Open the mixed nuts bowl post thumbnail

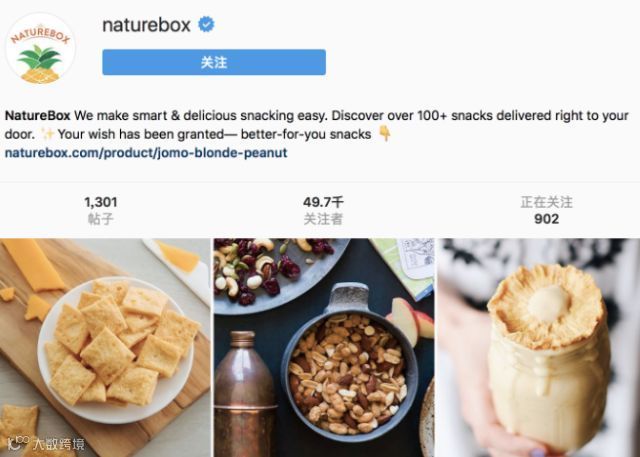coord(324,348)
